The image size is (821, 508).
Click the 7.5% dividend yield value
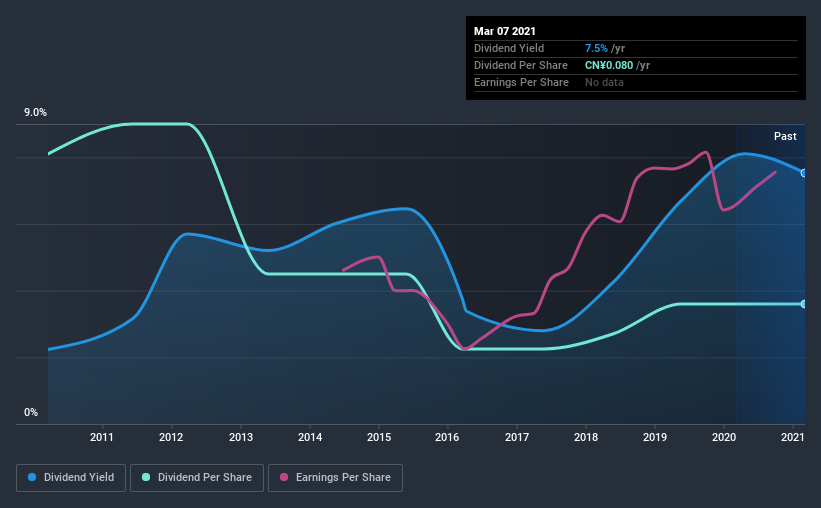(x=596, y=48)
